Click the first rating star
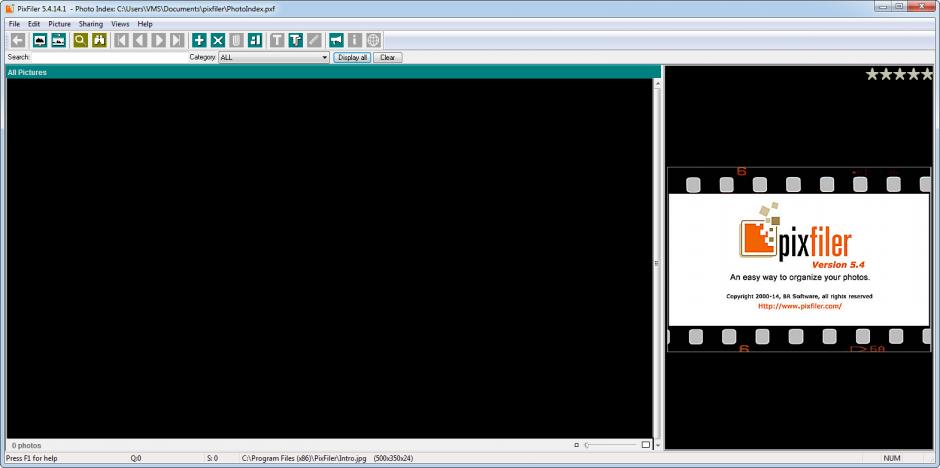This screenshot has height=468, width=940. click(872, 74)
